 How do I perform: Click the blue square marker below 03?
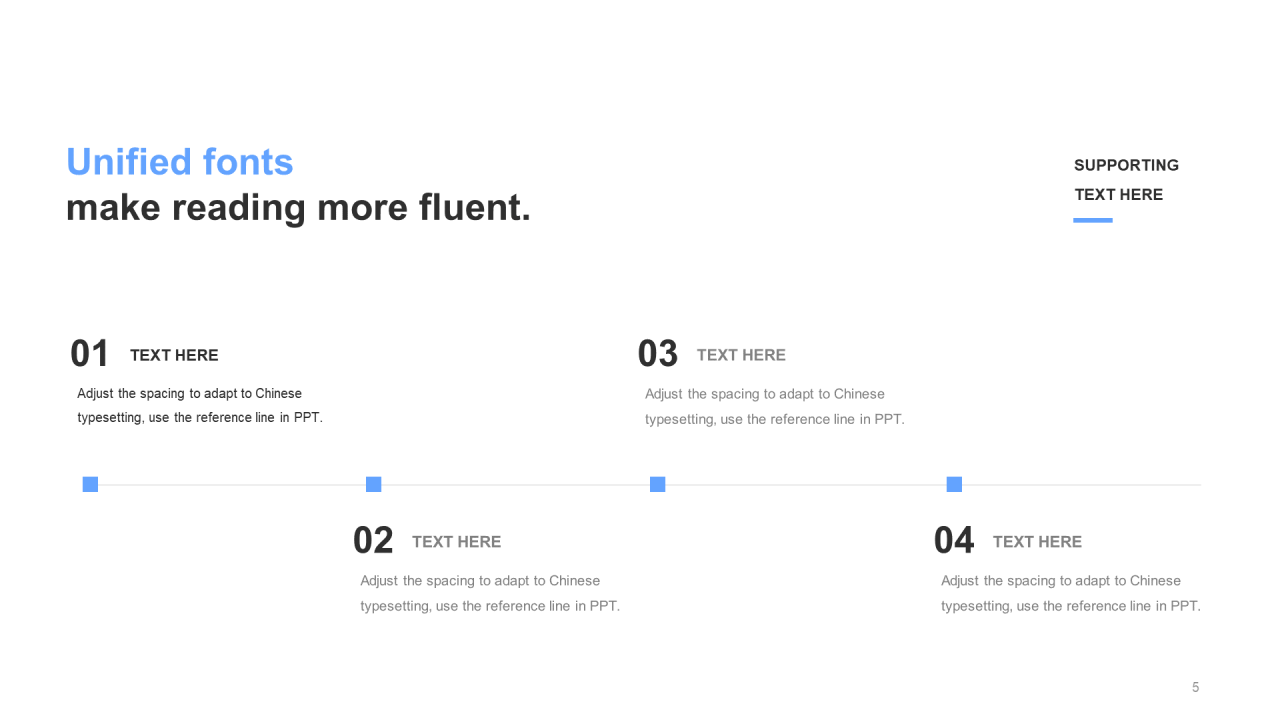(x=657, y=484)
